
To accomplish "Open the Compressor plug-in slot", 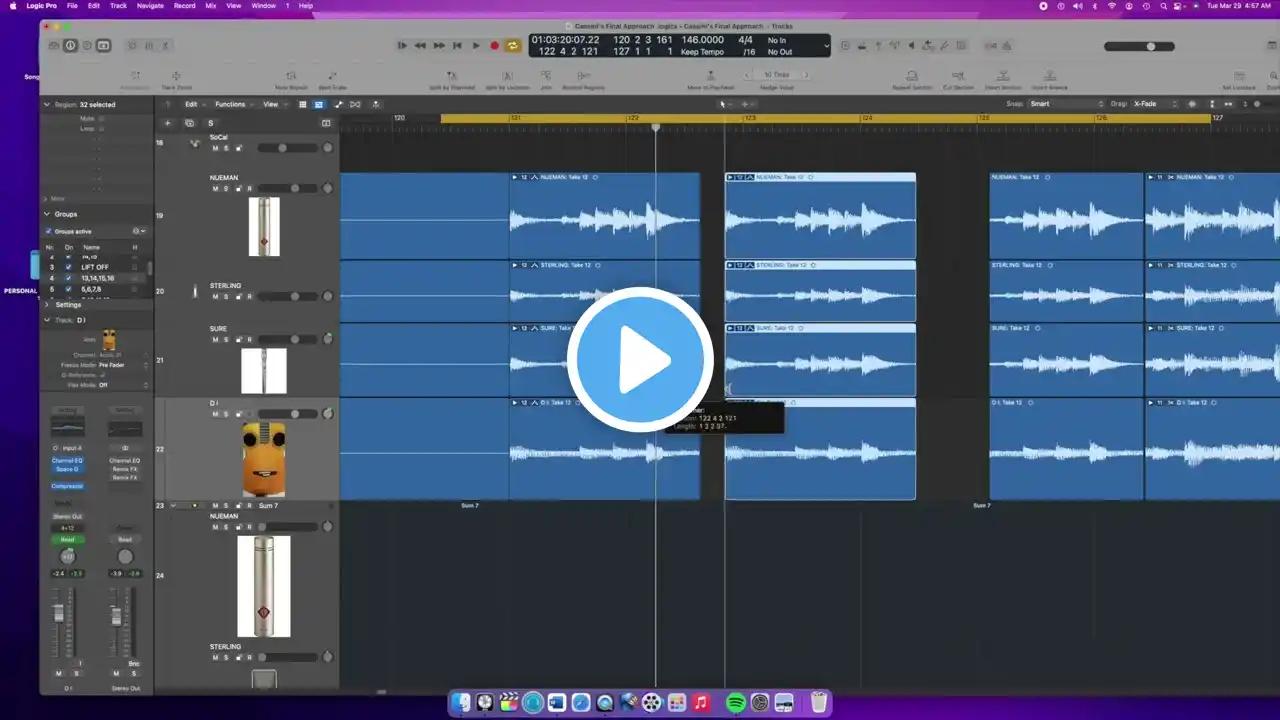I will click(67, 486).
